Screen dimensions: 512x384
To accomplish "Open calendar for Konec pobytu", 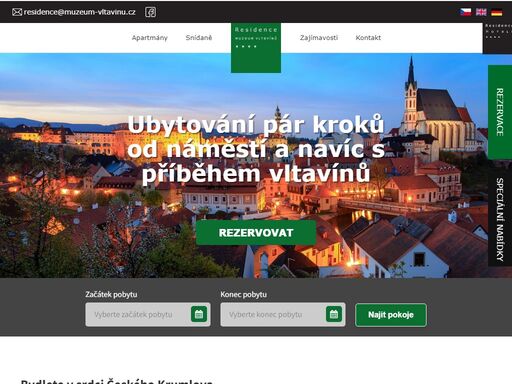I will (334, 314).
